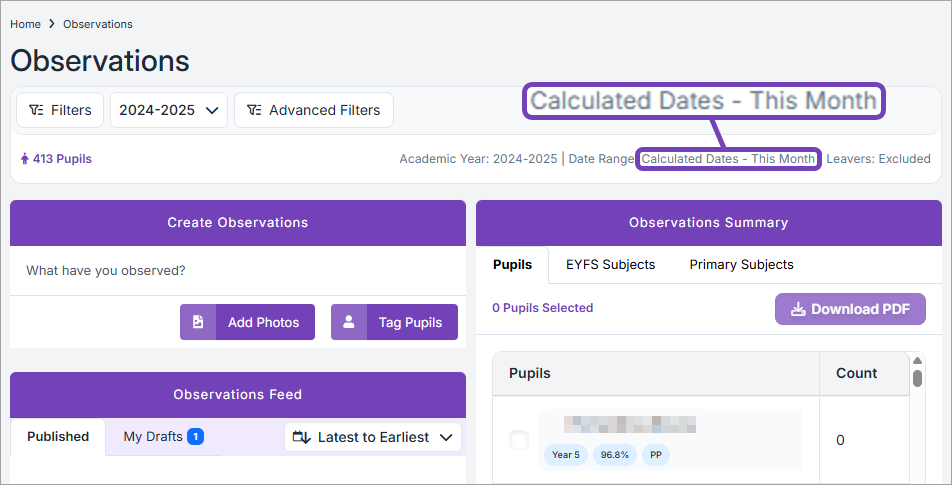Viewport: 952px width, 485px height.
Task: Click the PP tag on the pupil row
Action: pos(656,455)
